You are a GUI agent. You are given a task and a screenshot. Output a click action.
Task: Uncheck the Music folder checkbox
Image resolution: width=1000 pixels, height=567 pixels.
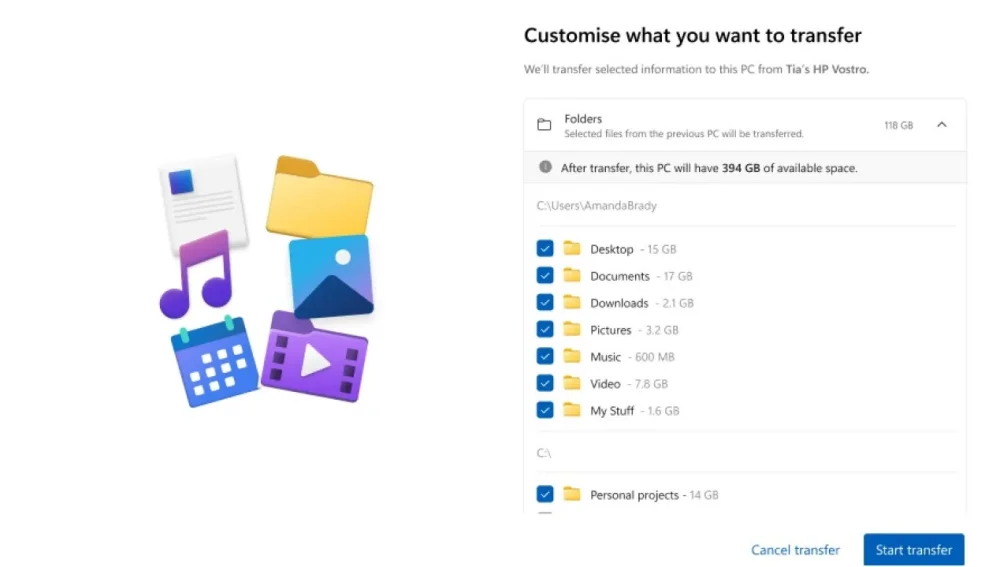(x=545, y=356)
